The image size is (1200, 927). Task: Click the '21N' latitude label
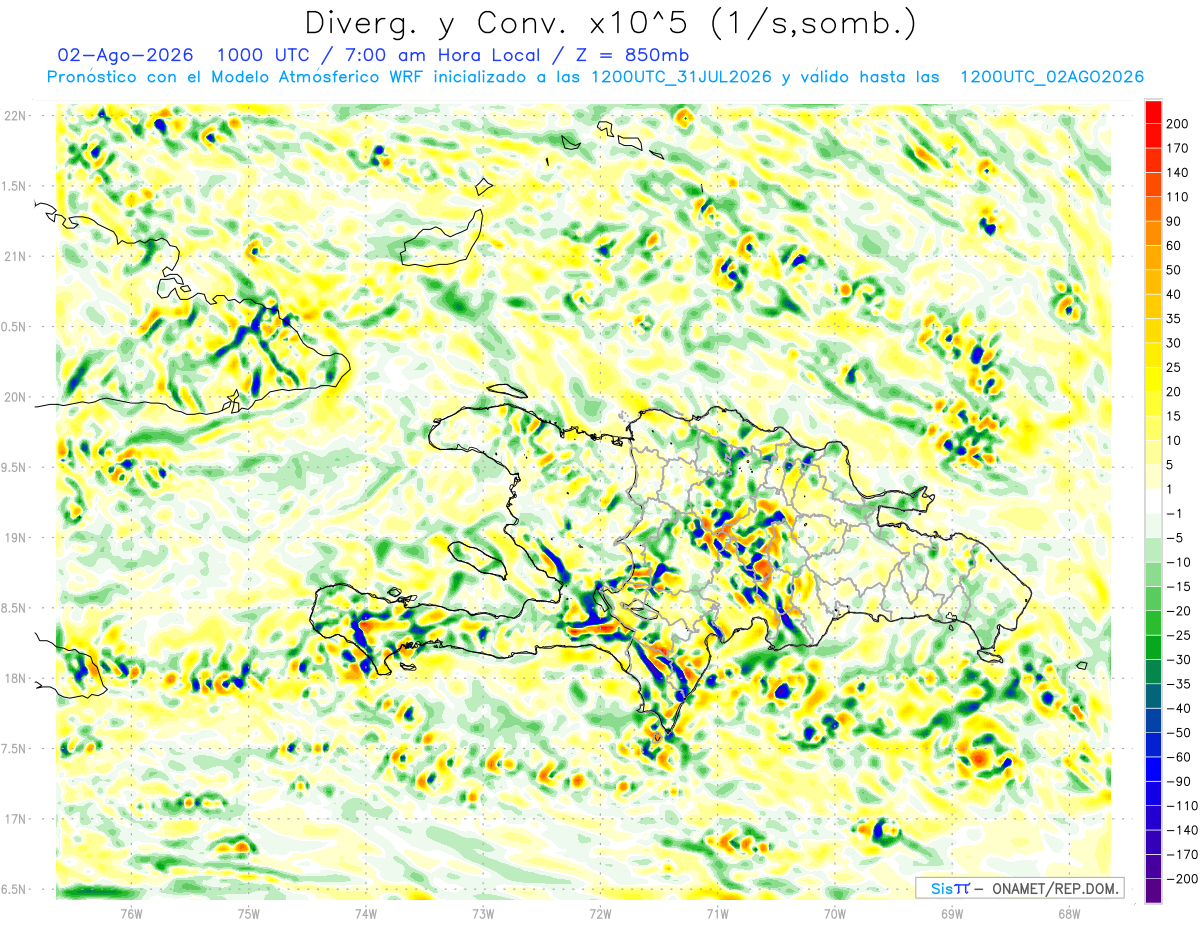(15, 257)
